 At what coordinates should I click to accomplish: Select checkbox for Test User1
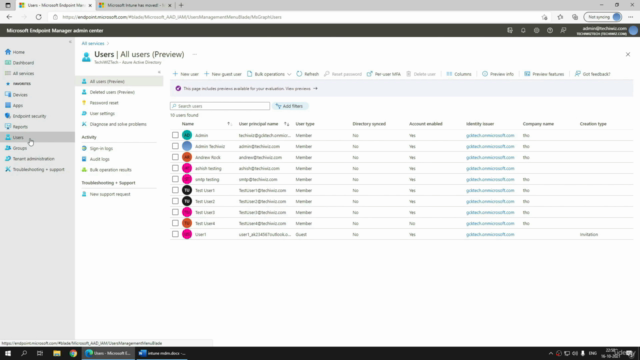[175, 190]
